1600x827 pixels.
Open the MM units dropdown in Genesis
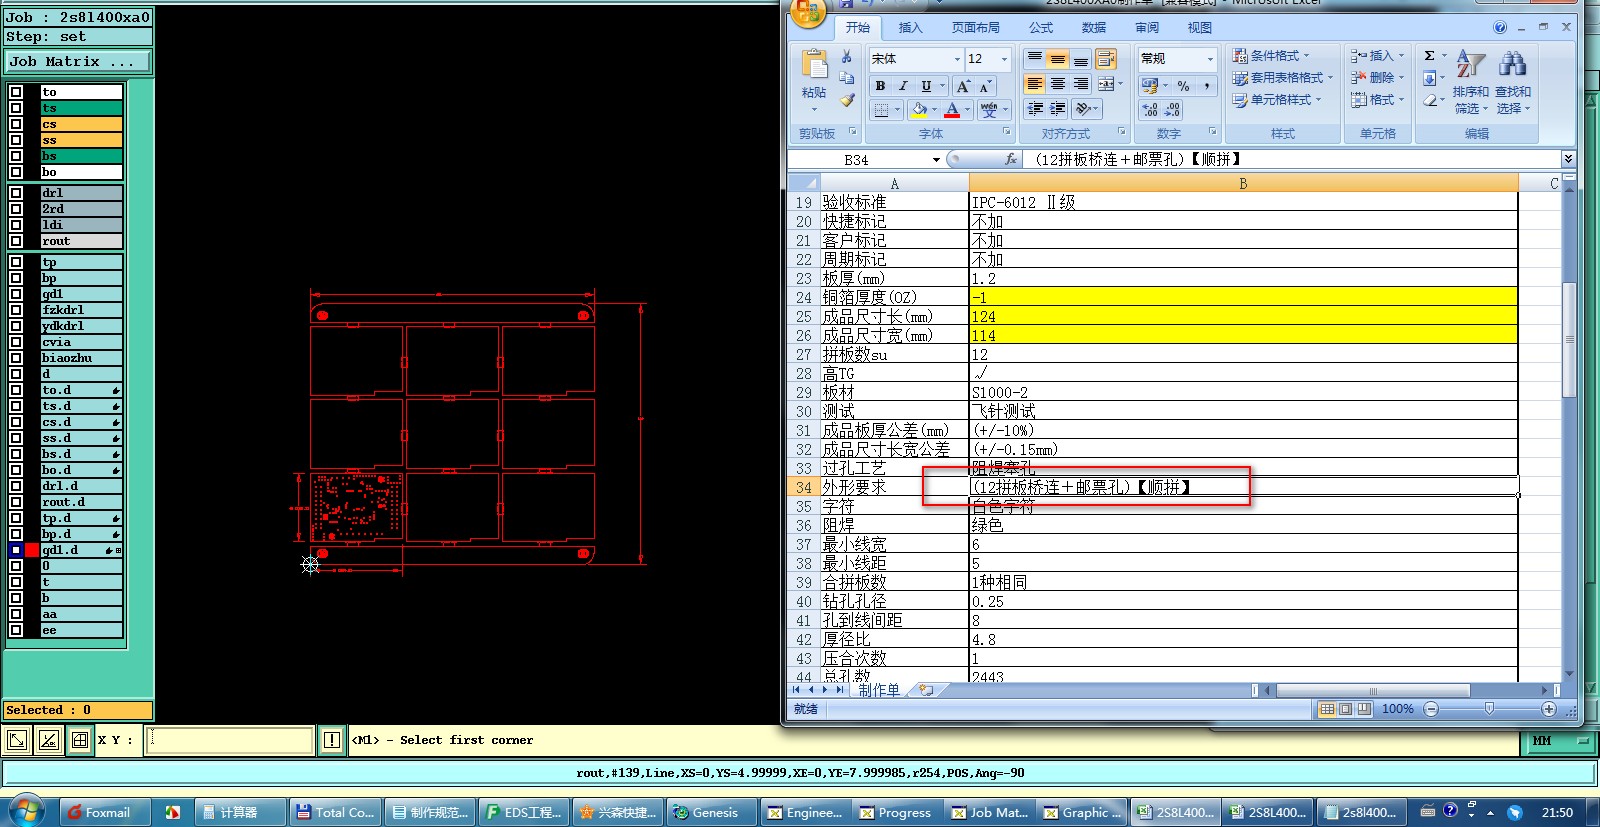[x=1560, y=741]
